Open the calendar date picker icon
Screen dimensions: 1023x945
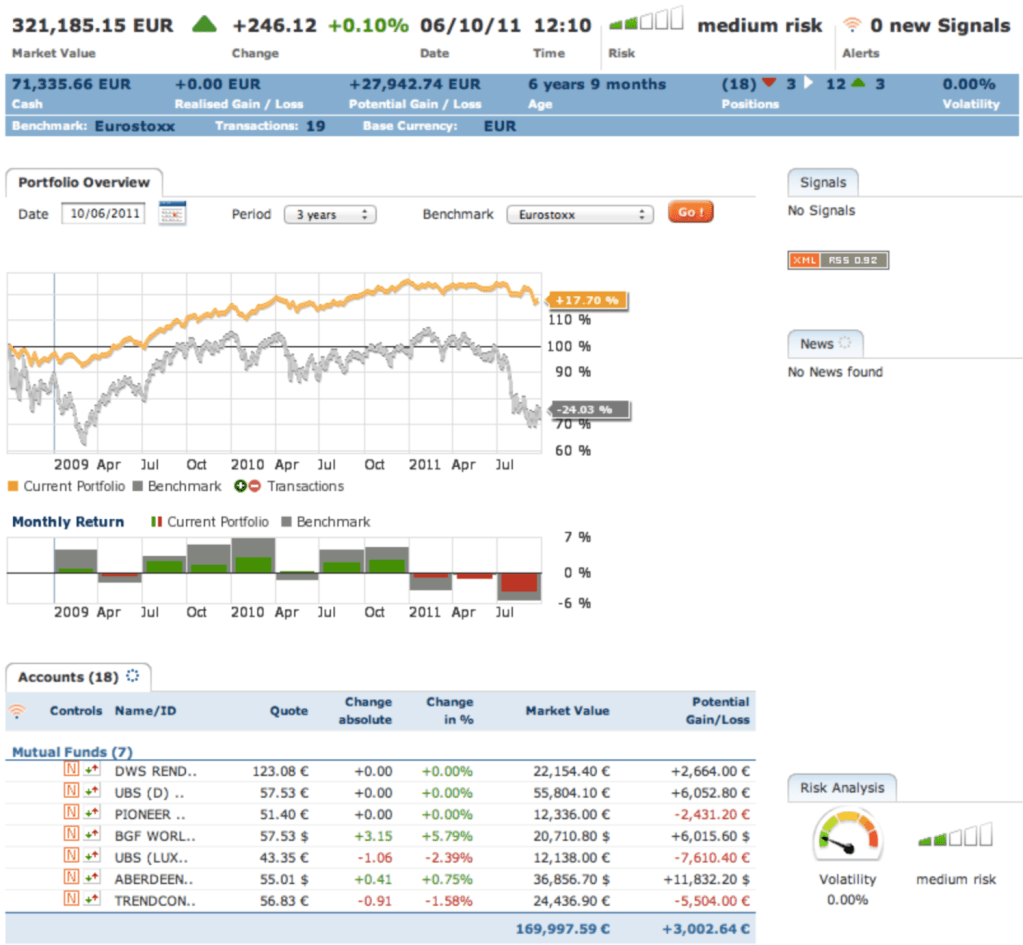(x=173, y=214)
